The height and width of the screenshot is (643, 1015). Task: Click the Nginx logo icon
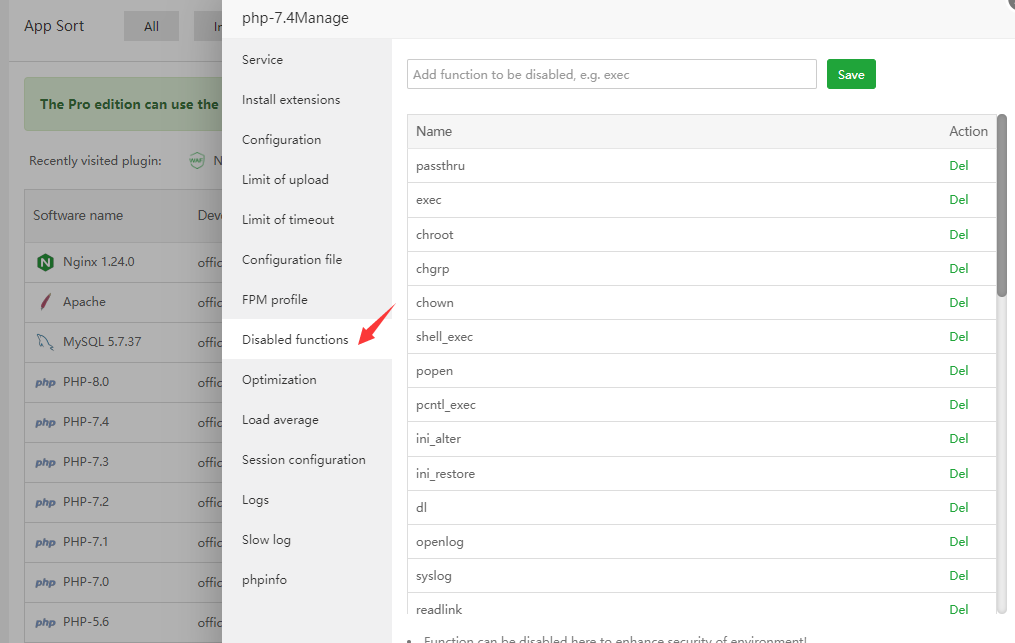coord(45,262)
